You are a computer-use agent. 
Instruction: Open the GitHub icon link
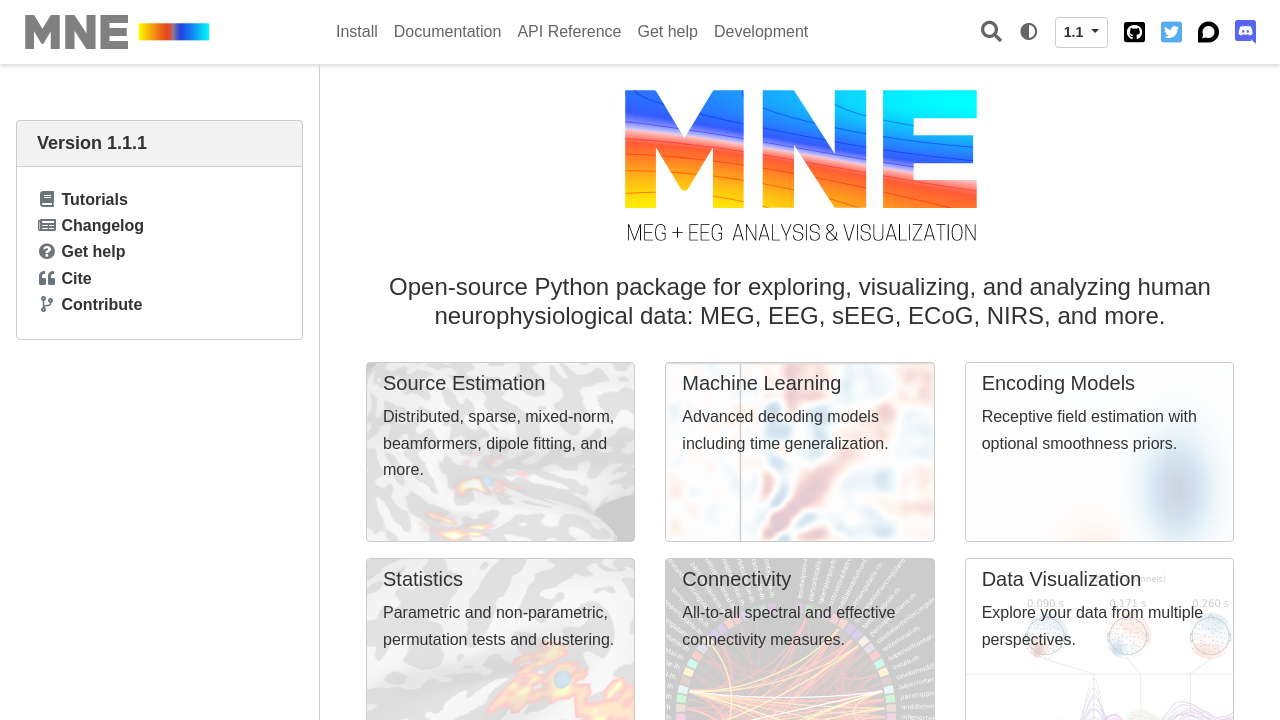point(1134,32)
